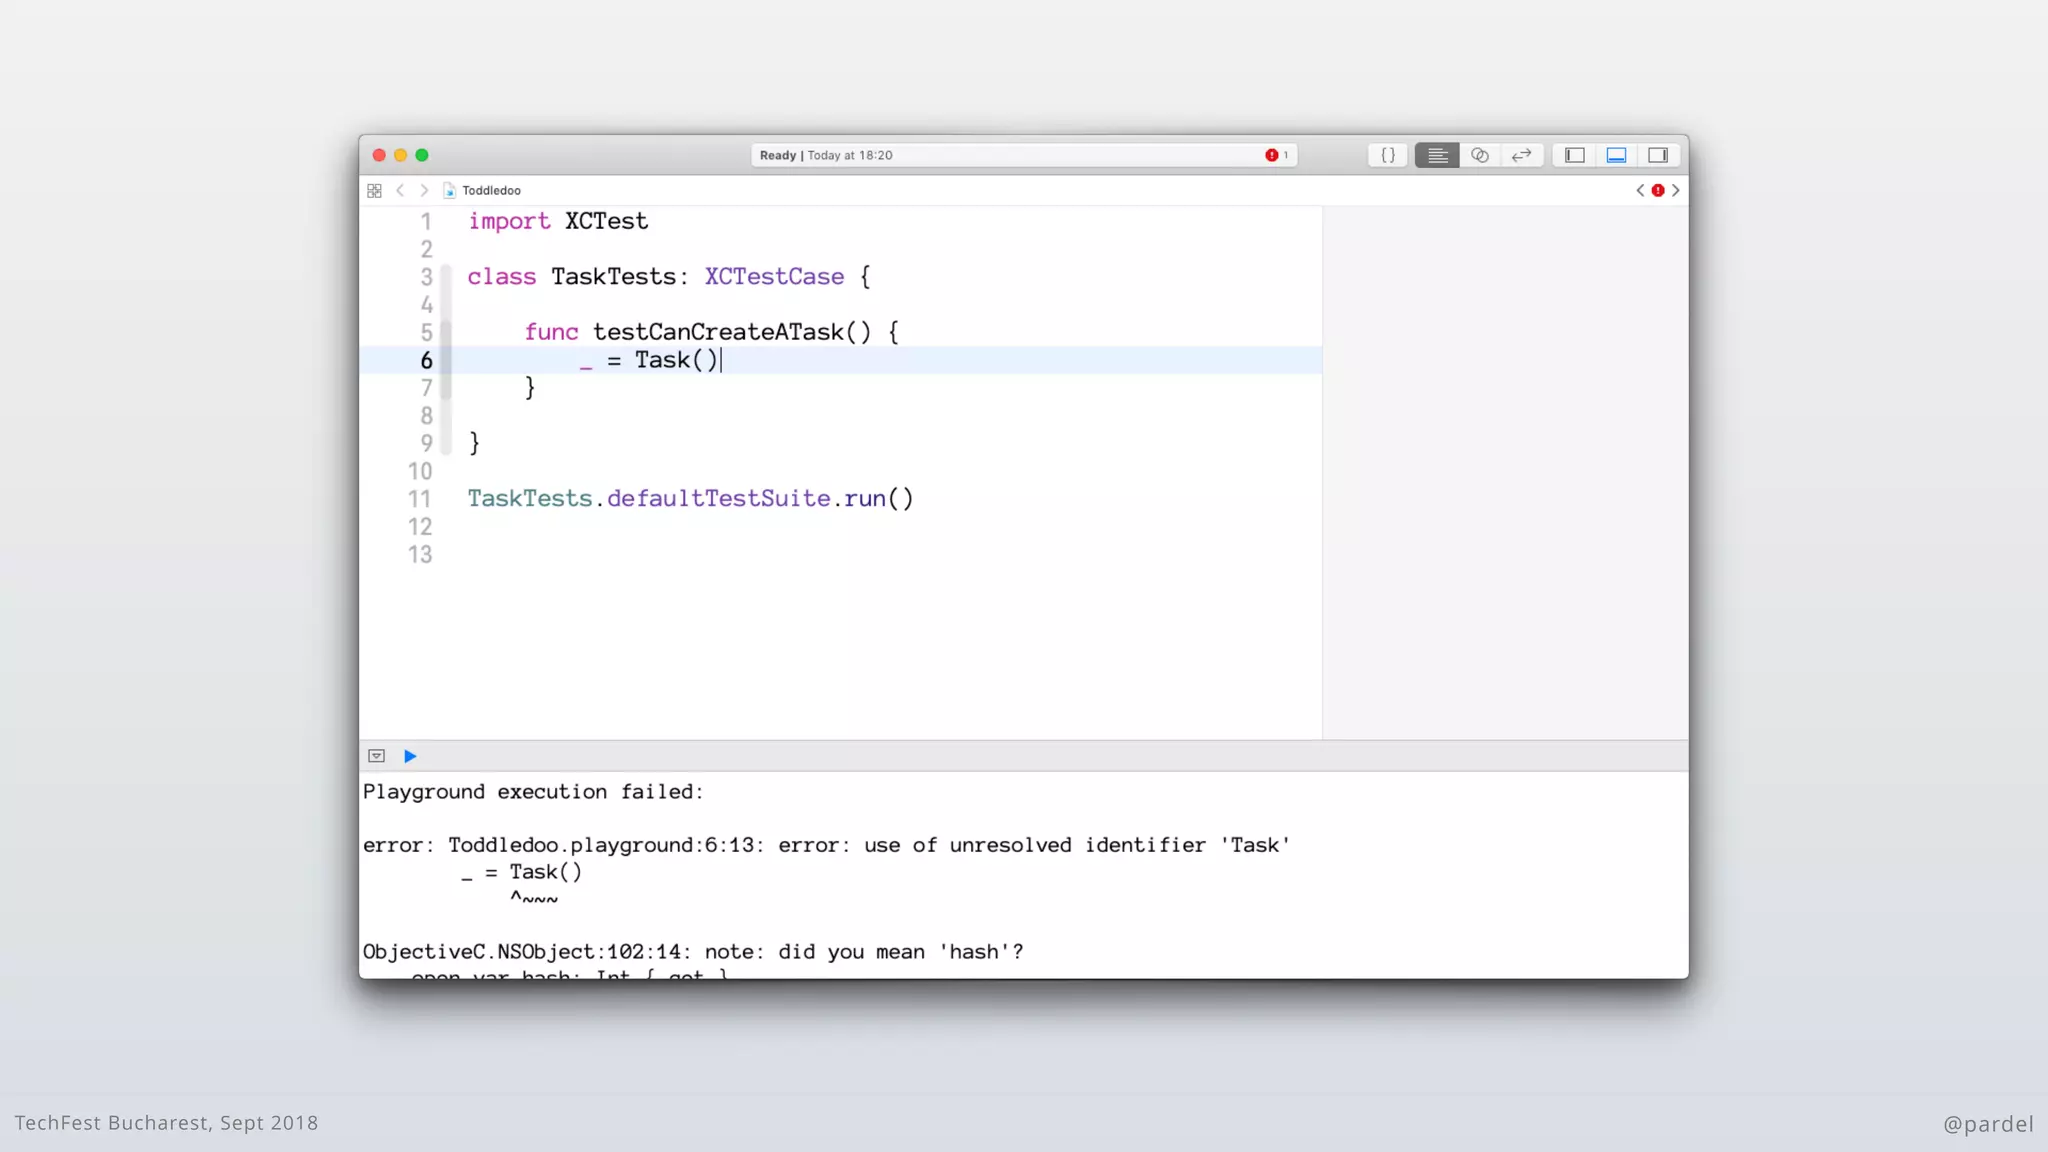The width and height of the screenshot is (2048, 1152).
Task: Open the code snippet library braces button
Action: pos(1388,155)
